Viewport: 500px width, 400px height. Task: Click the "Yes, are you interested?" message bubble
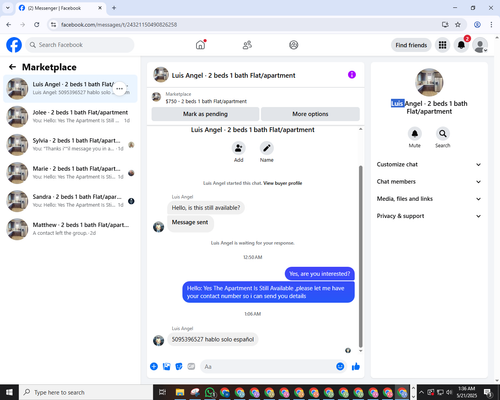[x=320, y=274]
